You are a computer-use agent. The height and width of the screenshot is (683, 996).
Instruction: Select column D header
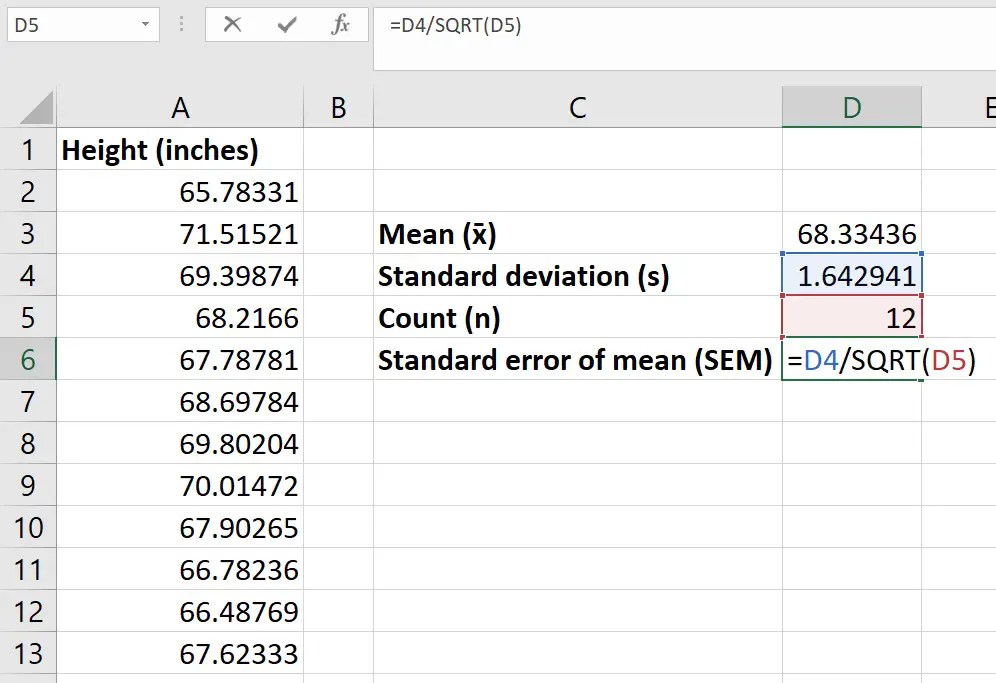tap(852, 107)
